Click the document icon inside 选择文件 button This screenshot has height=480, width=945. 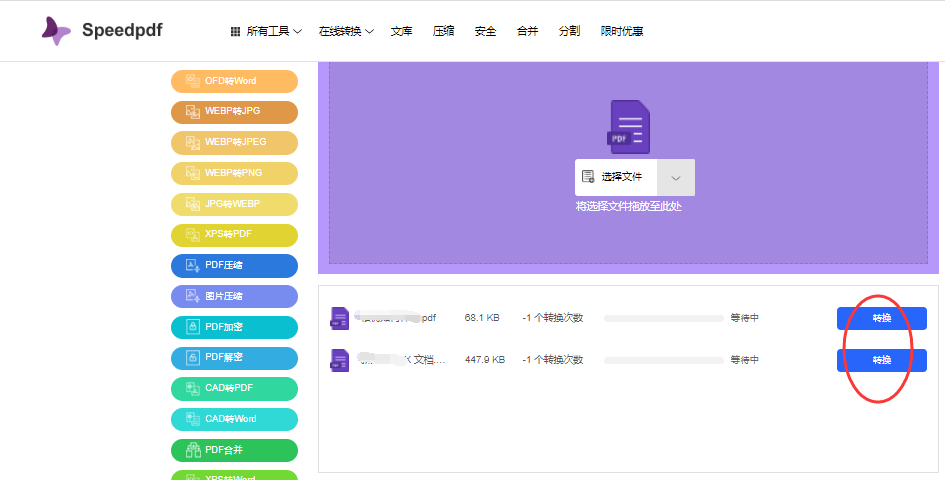coord(588,177)
